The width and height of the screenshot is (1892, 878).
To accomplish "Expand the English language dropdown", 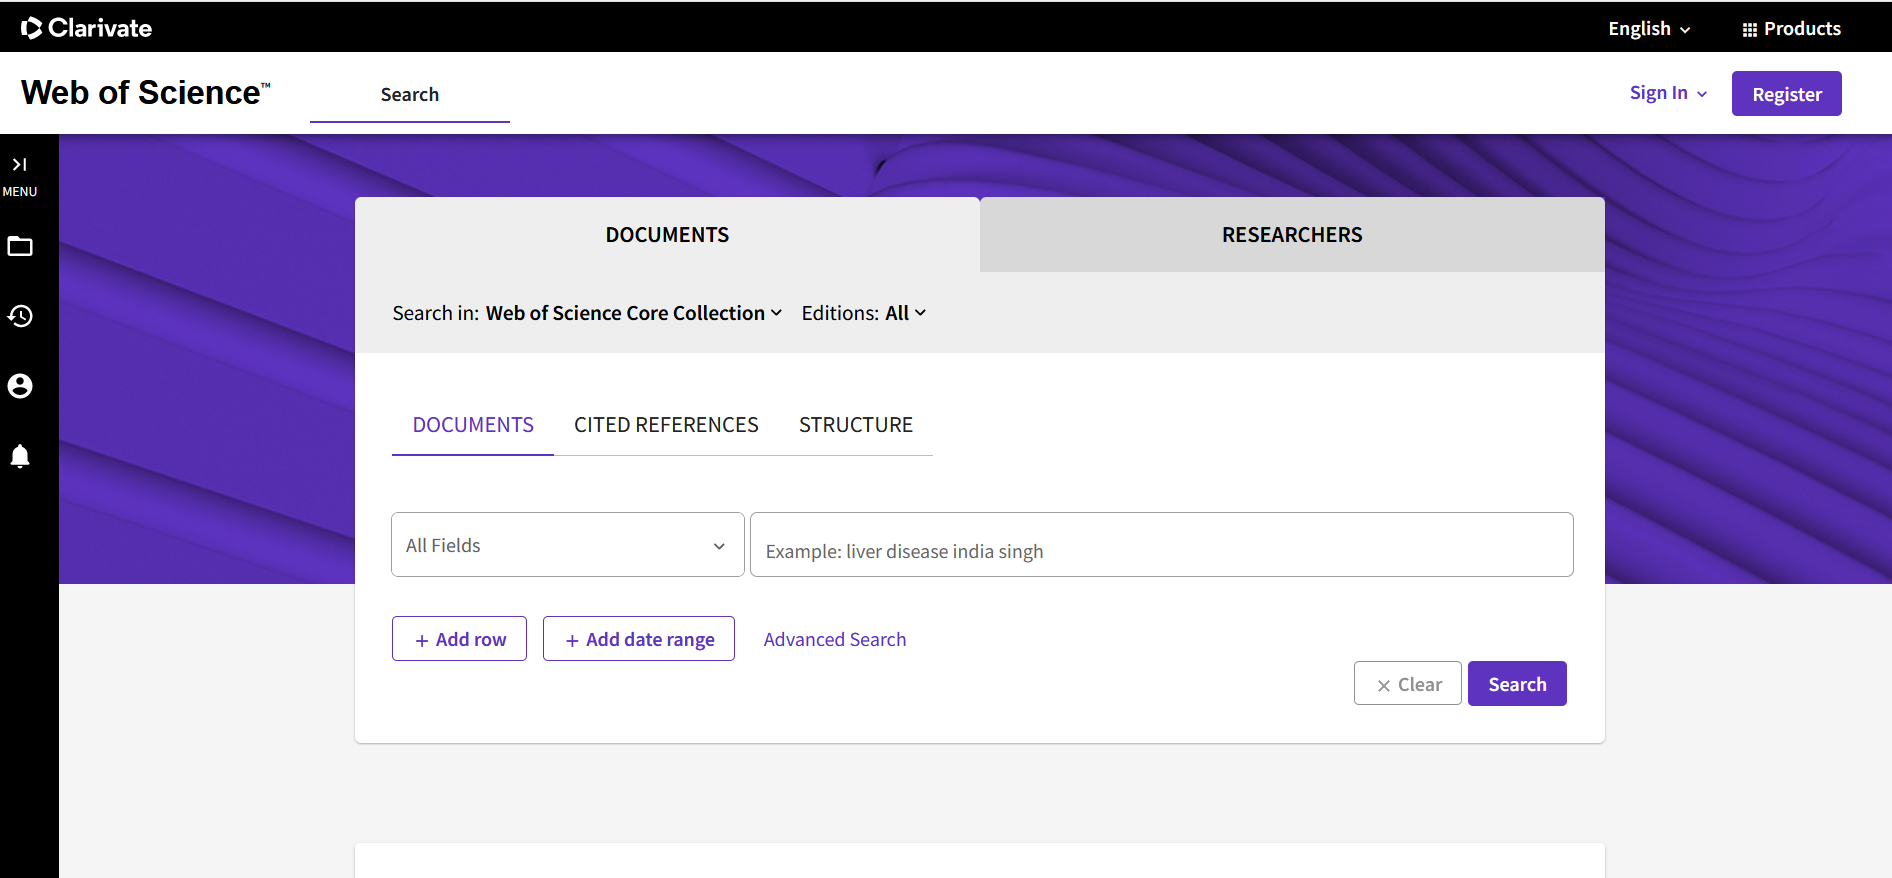I will click(1649, 29).
